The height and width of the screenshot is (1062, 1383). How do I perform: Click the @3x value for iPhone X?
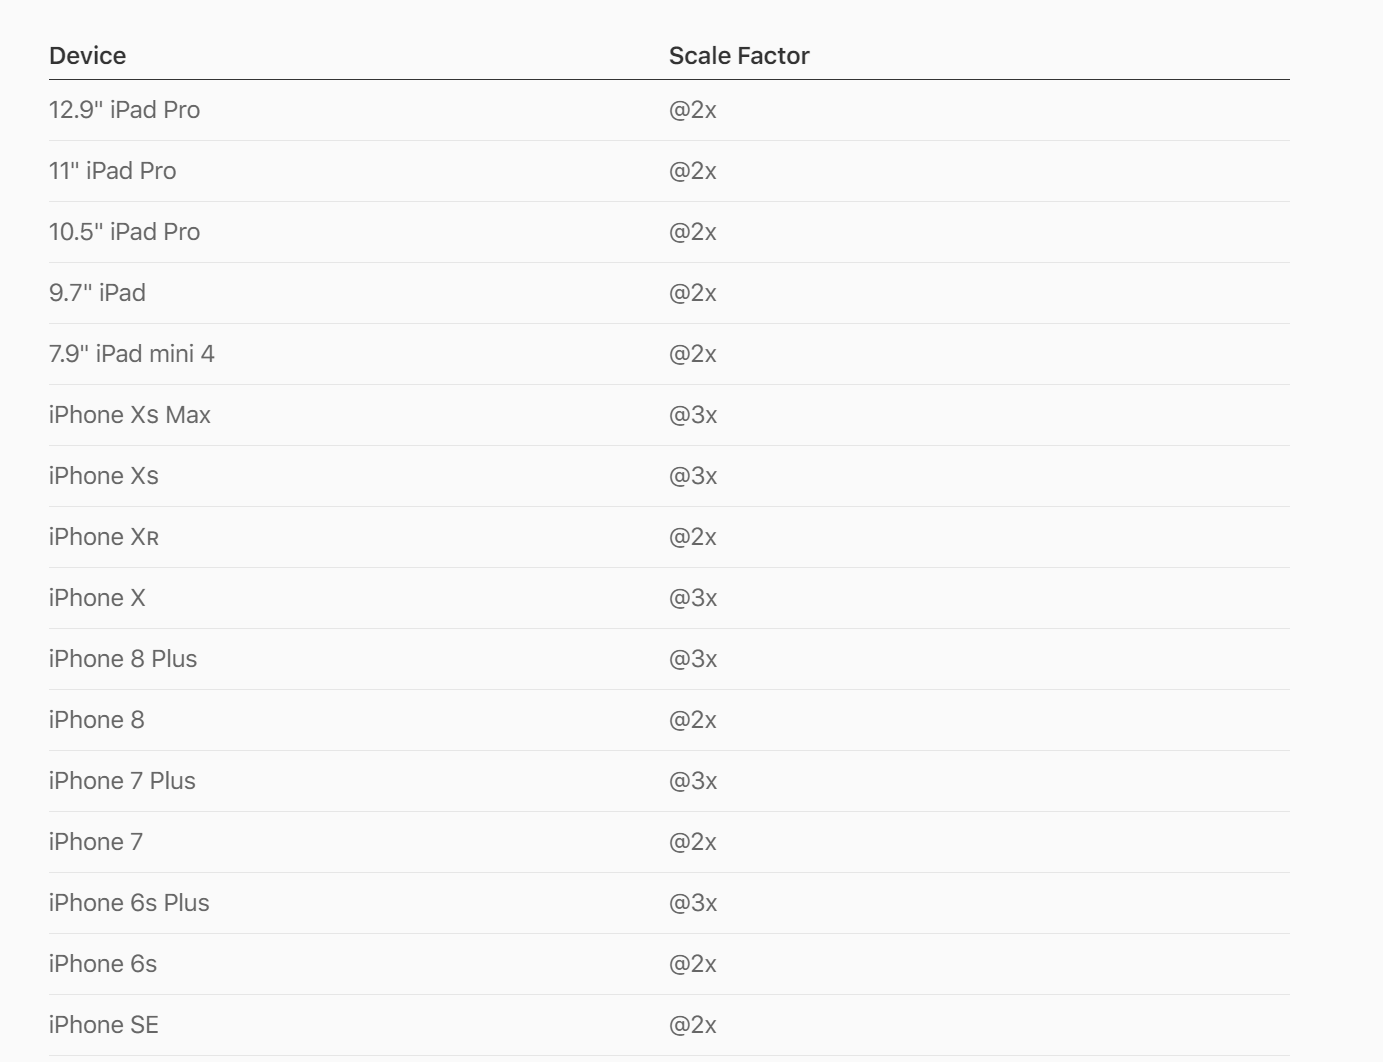[693, 598]
